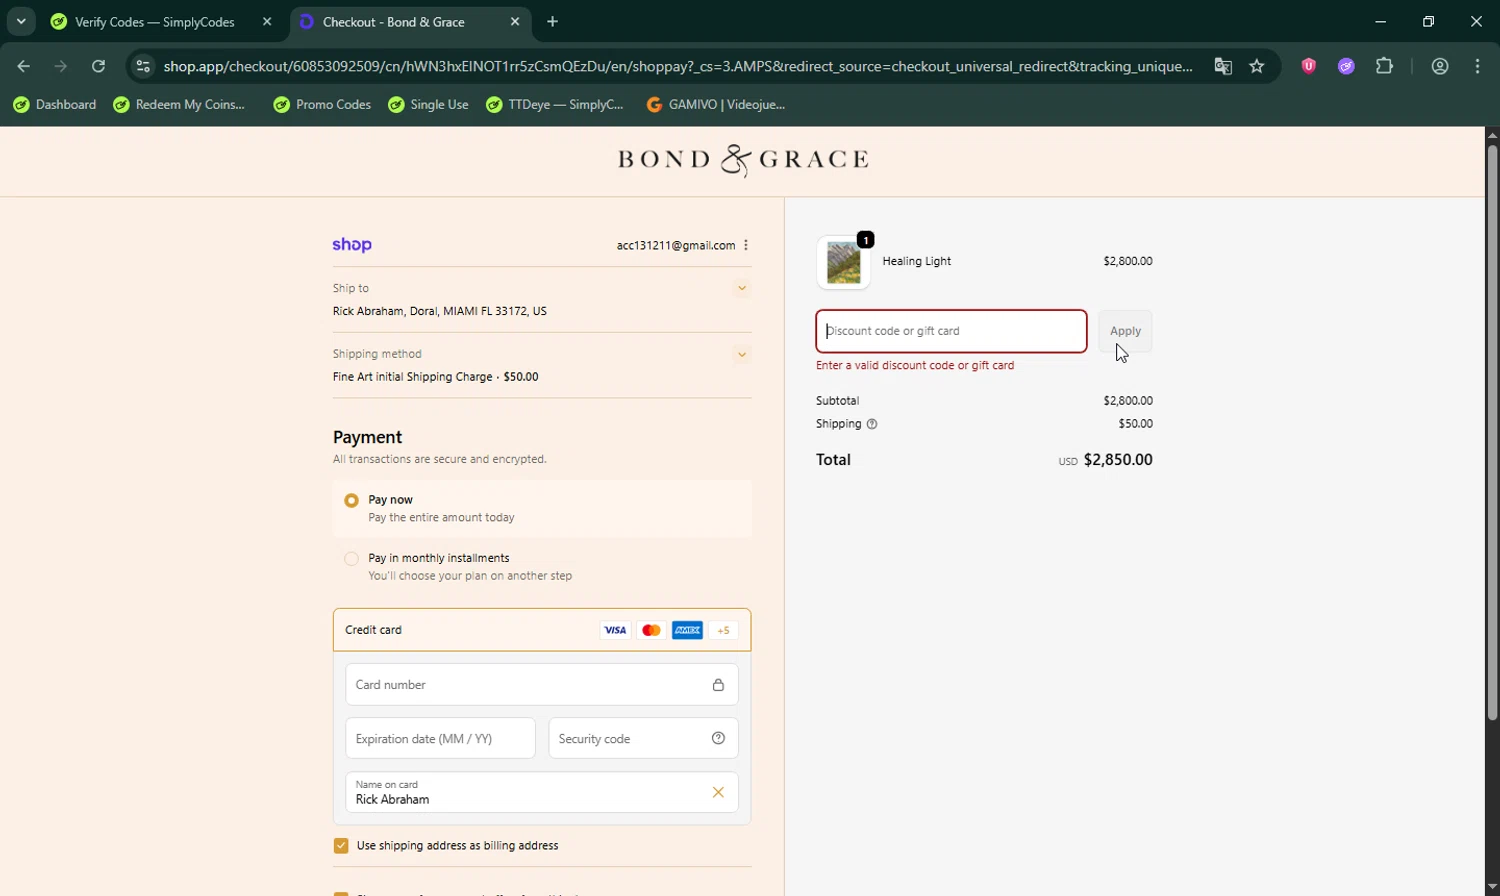
Task: Clear the Name on card field
Action: click(718, 792)
